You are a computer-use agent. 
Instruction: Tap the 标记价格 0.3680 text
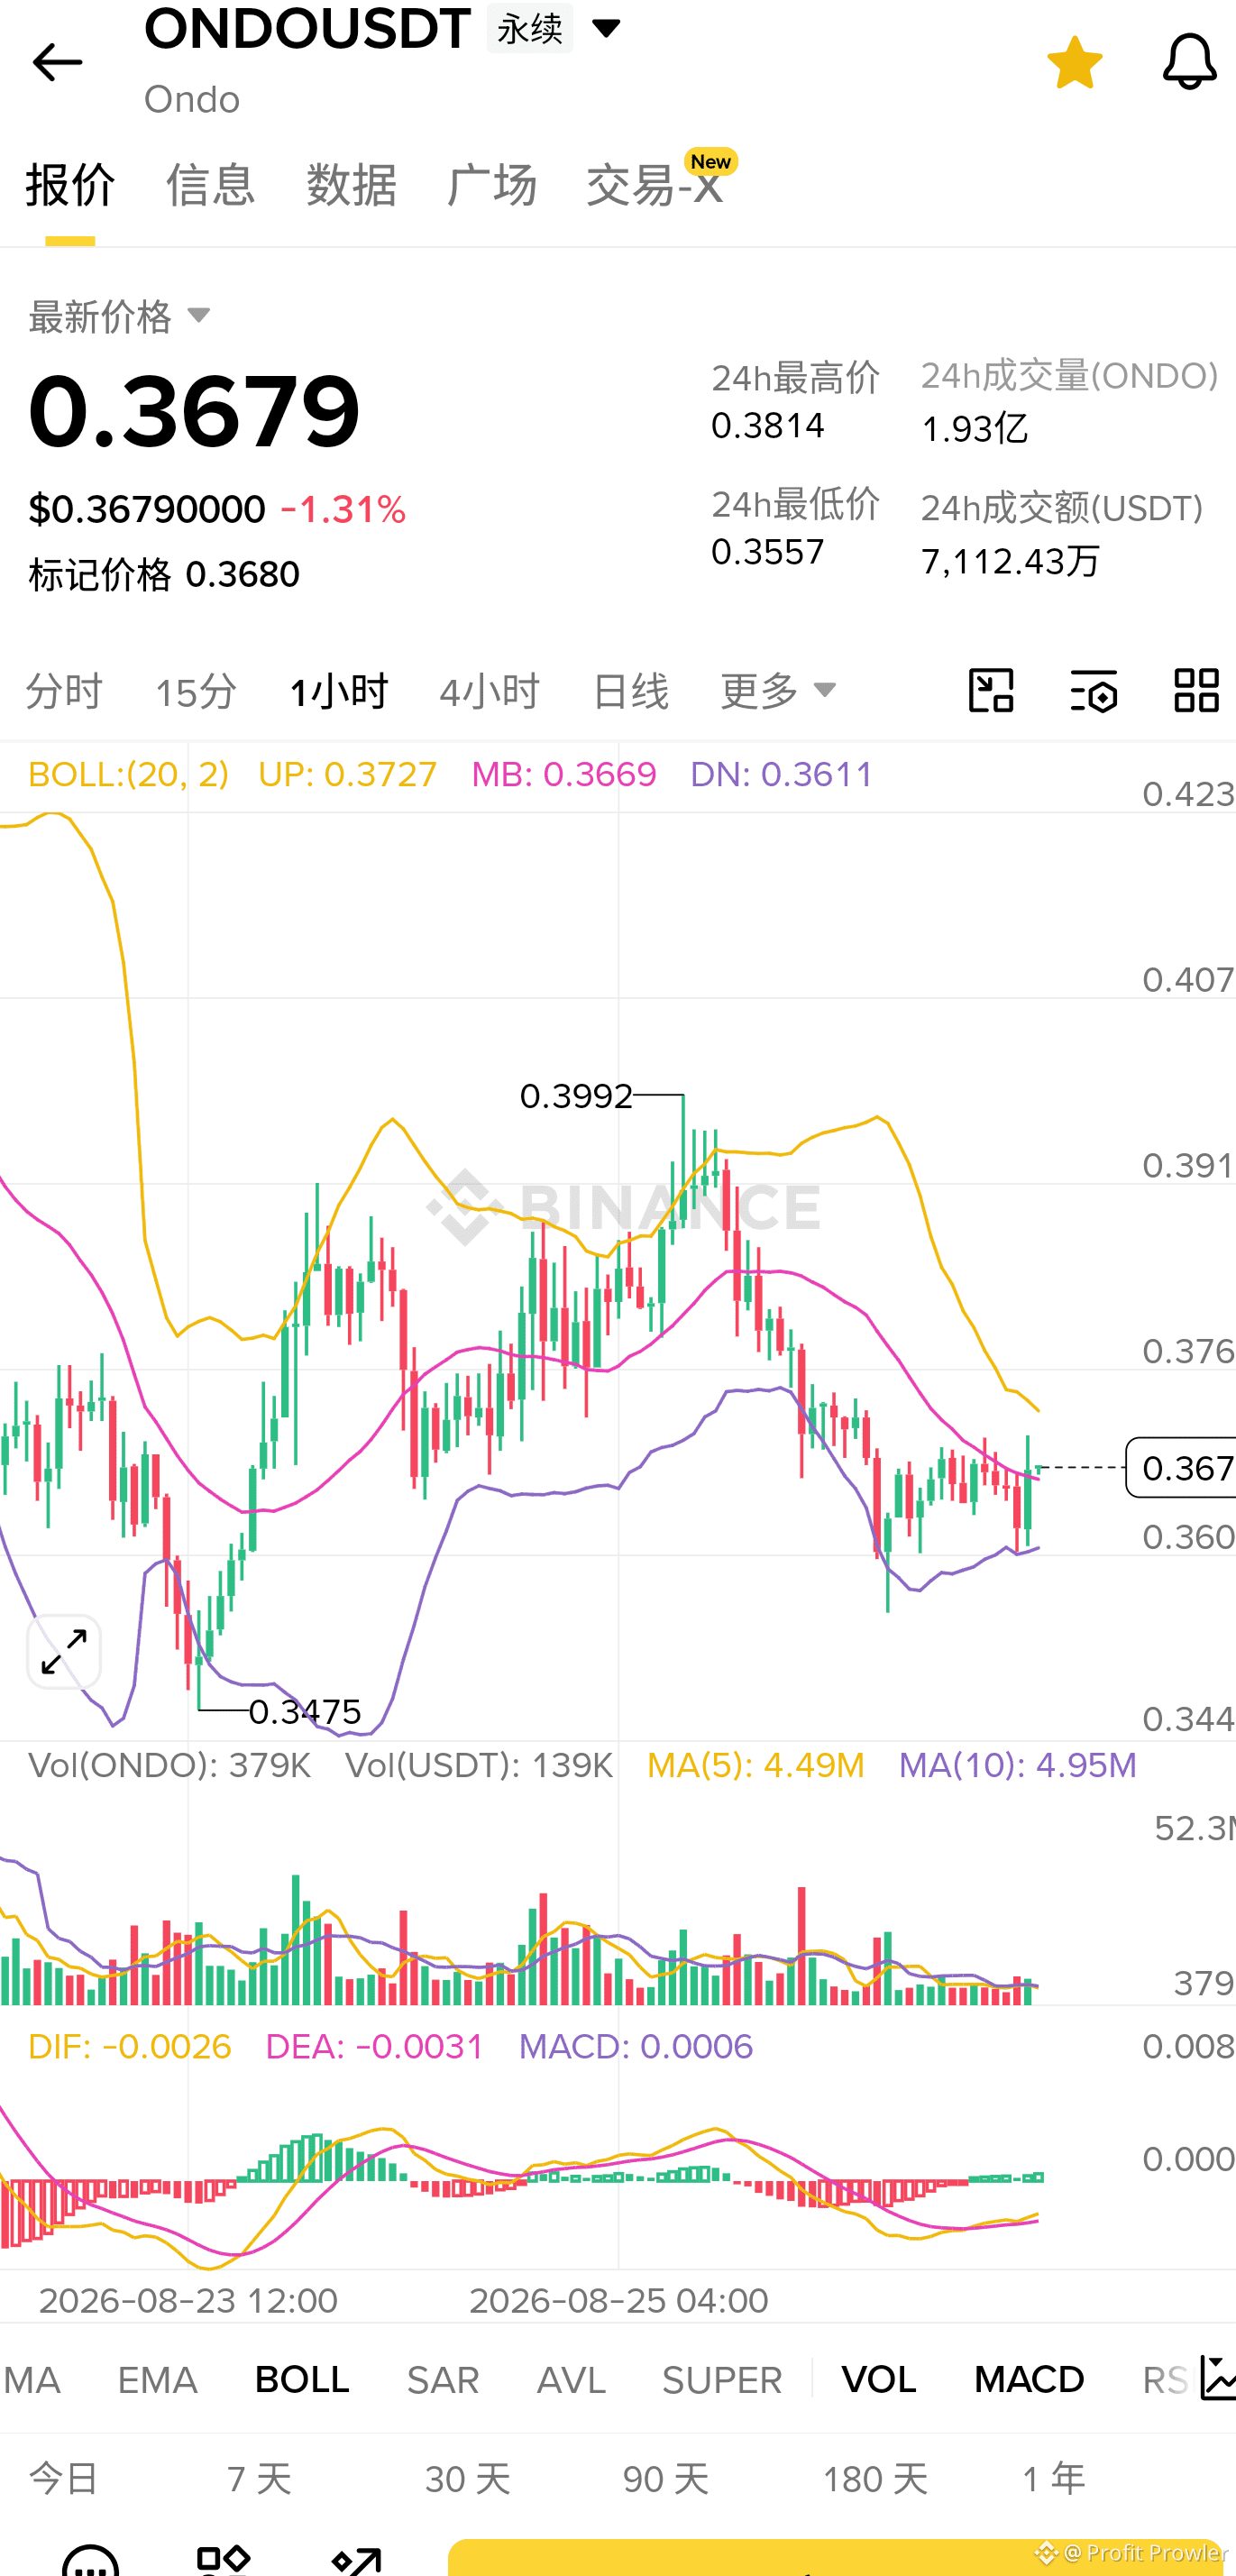(x=164, y=575)
